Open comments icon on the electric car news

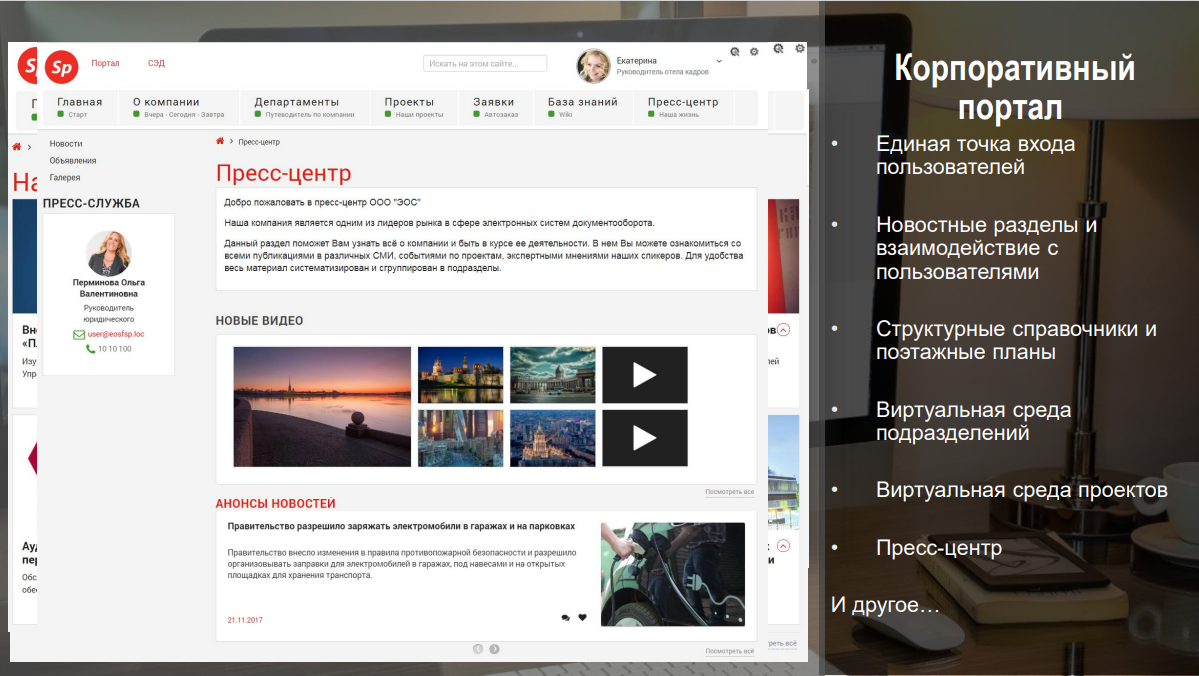[x=566, y=618]
